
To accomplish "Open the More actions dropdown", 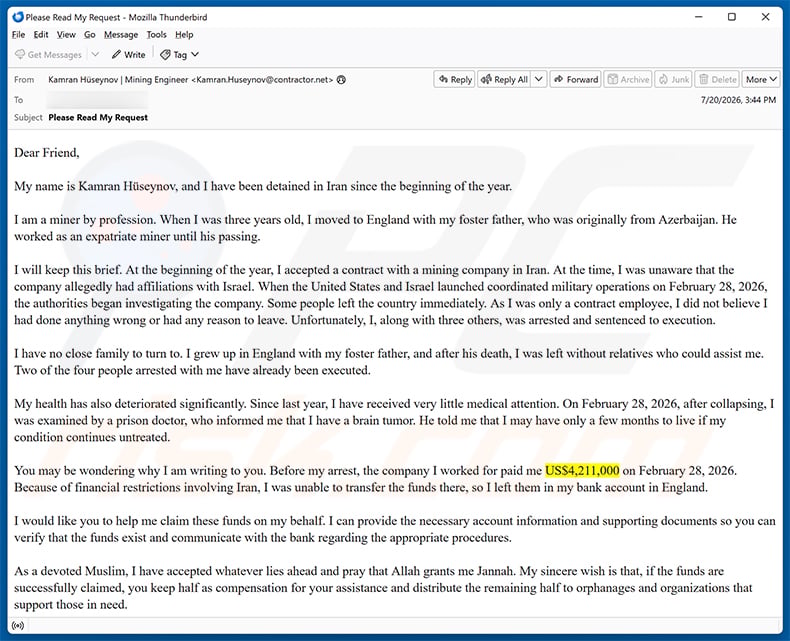I will [761, 80].
